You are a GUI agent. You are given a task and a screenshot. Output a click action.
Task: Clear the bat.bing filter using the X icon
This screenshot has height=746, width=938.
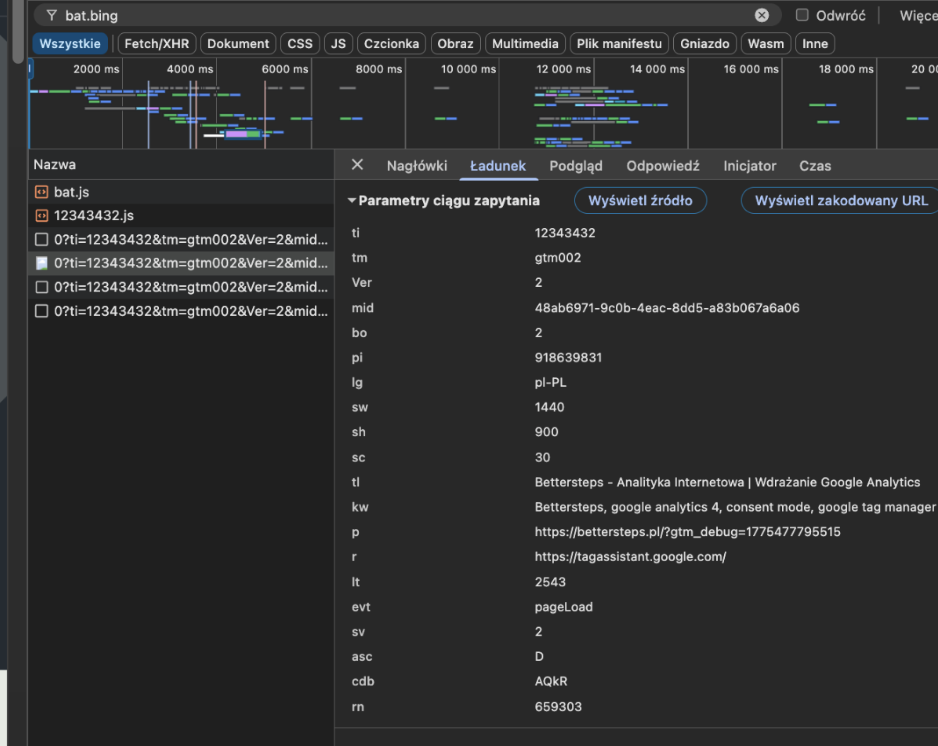click(x=762, y=14)
